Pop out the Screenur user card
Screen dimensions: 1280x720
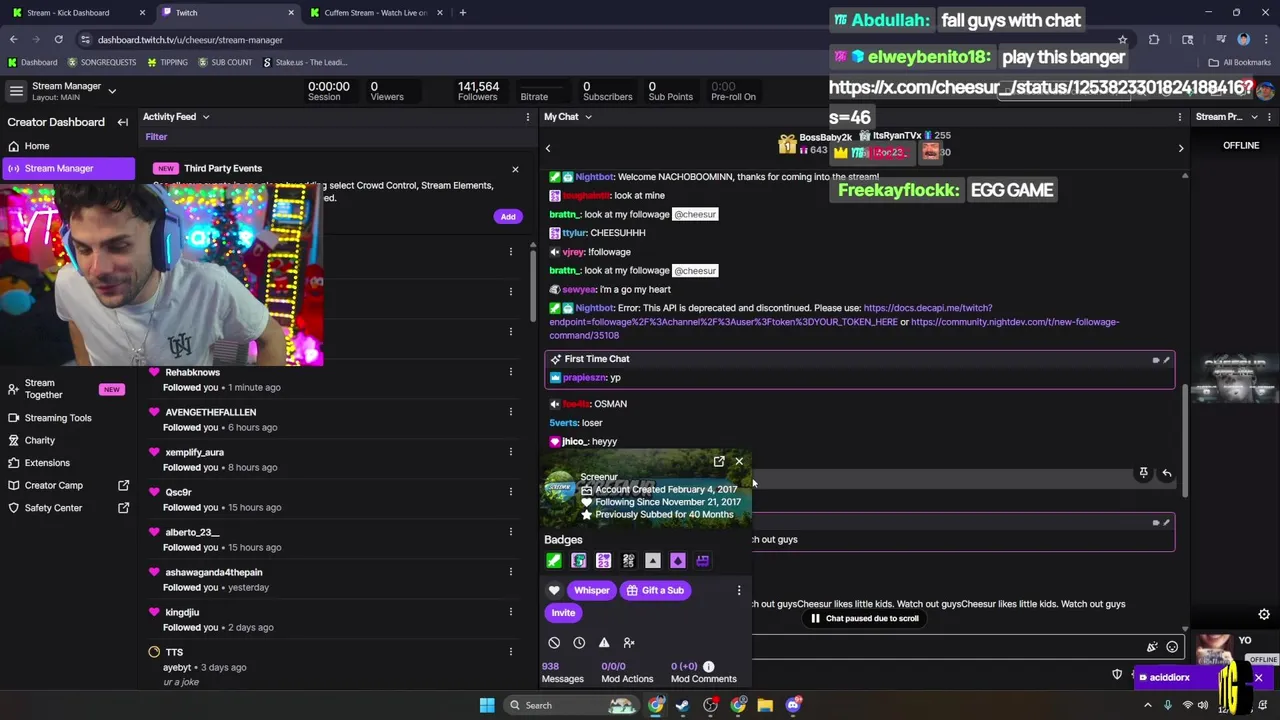click(719, 461)
